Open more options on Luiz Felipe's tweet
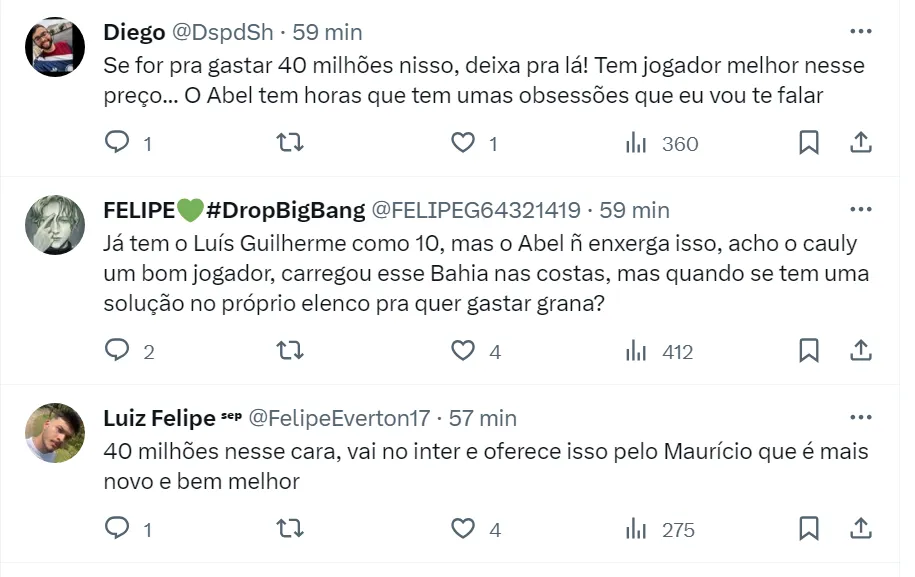 [x=860, y=417]
